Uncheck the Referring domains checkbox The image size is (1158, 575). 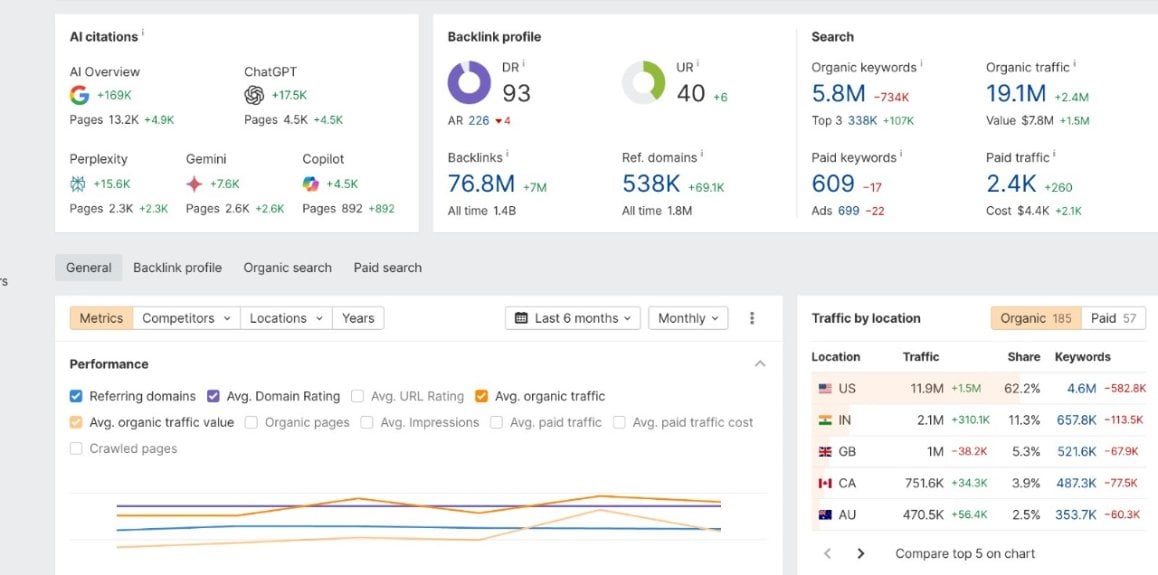point(76,396)
